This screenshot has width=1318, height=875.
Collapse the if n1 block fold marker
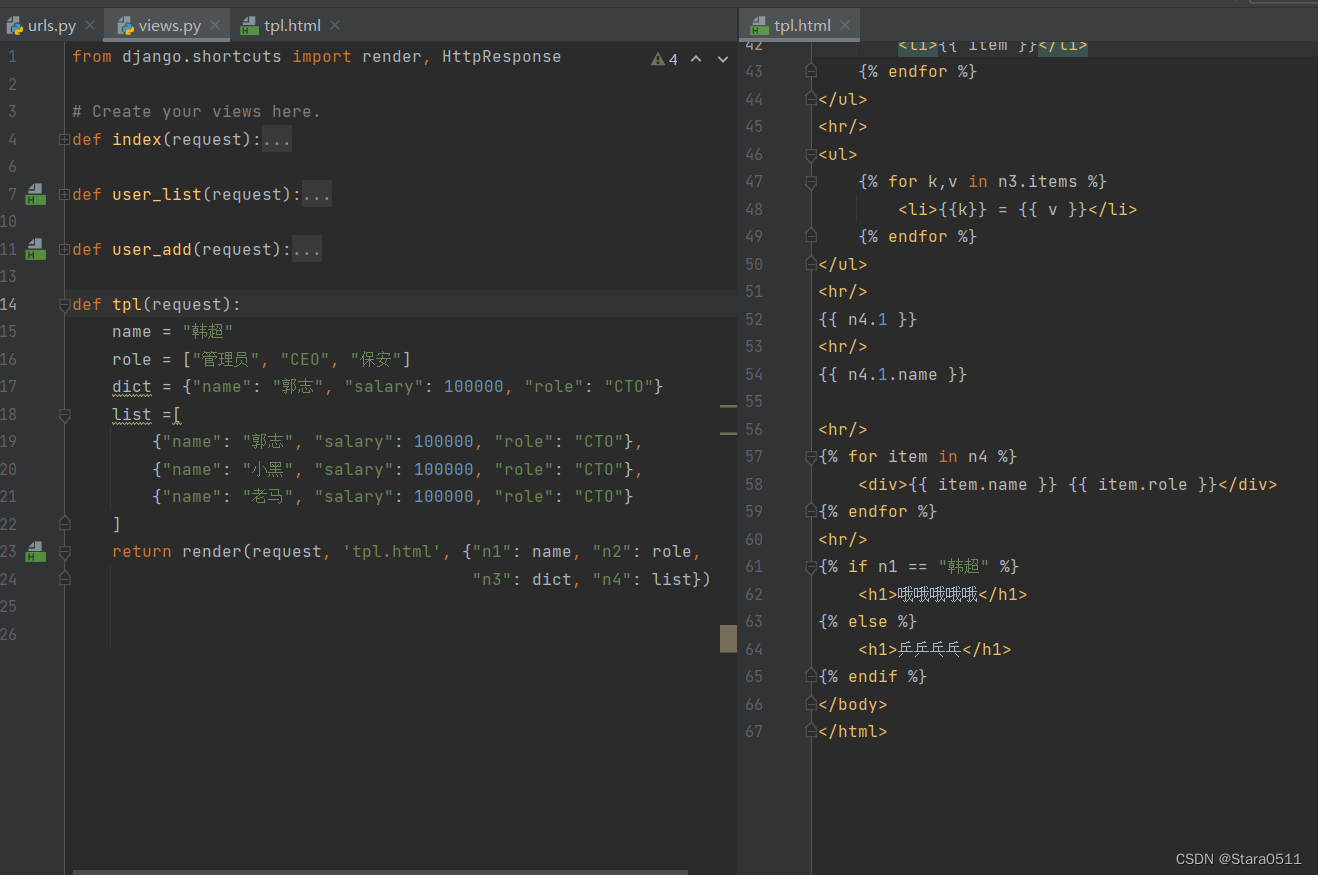(812, 566)
